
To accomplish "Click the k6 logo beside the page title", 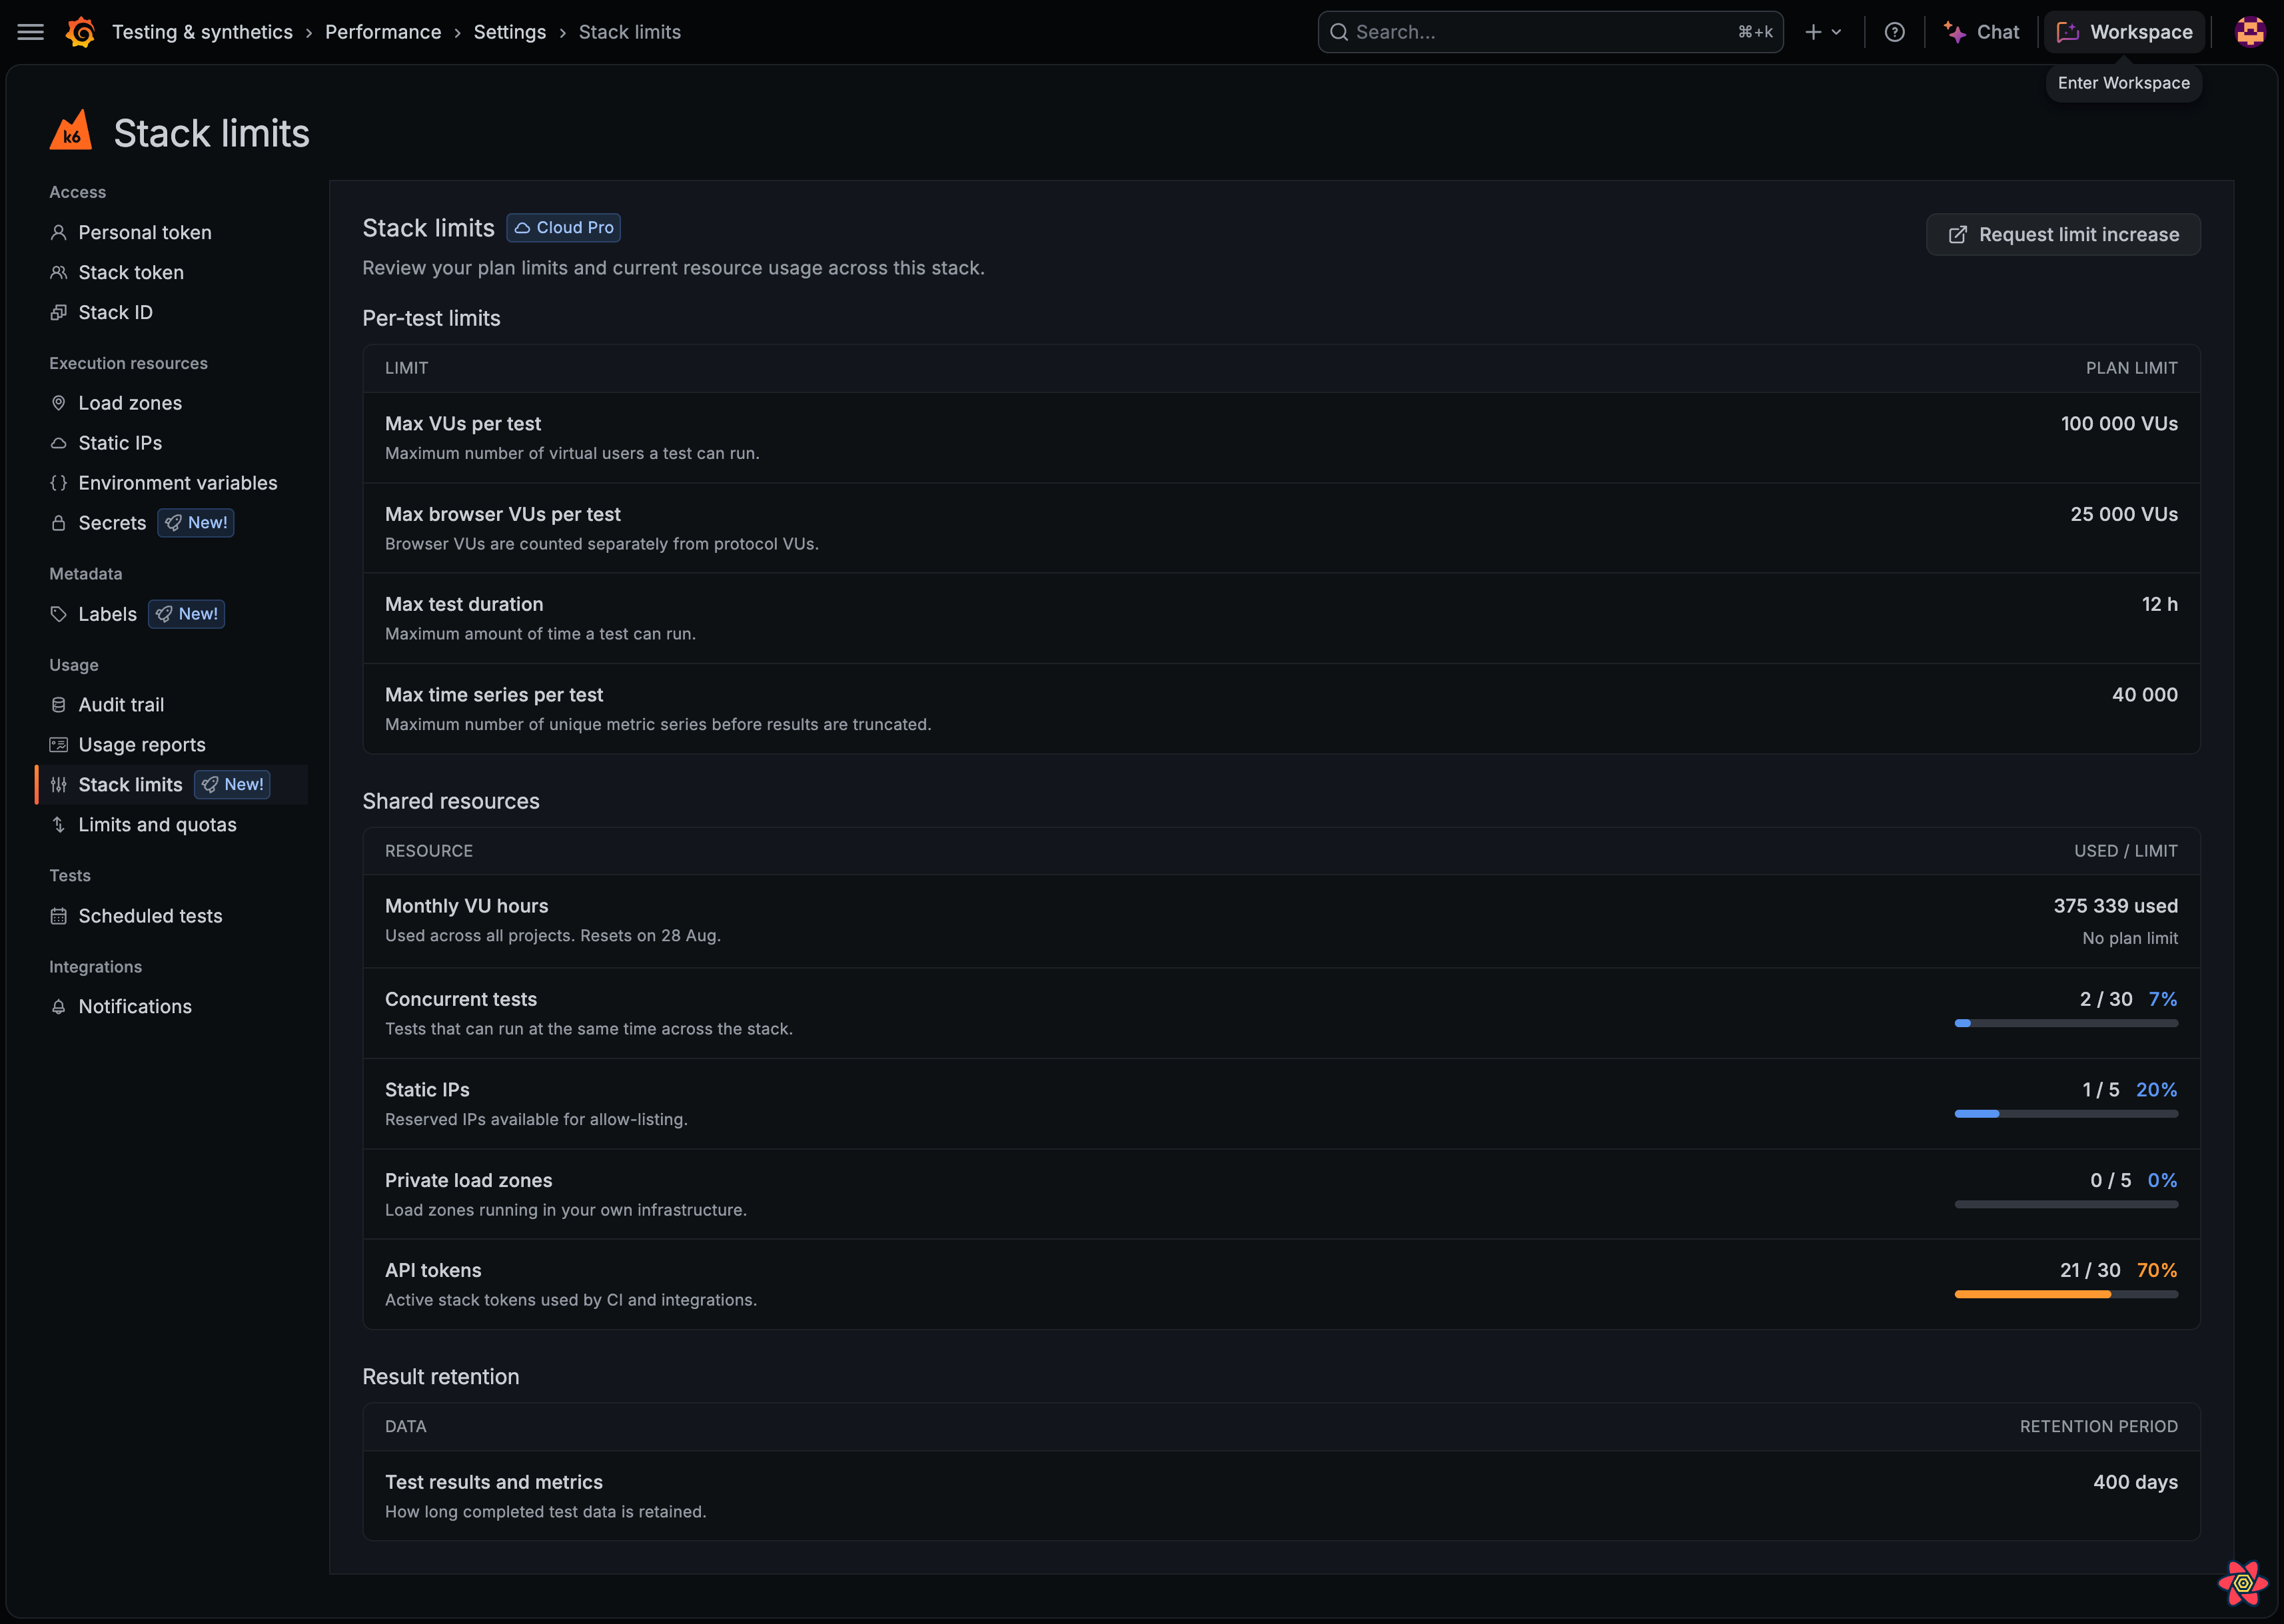I will (x=71, y=131).
